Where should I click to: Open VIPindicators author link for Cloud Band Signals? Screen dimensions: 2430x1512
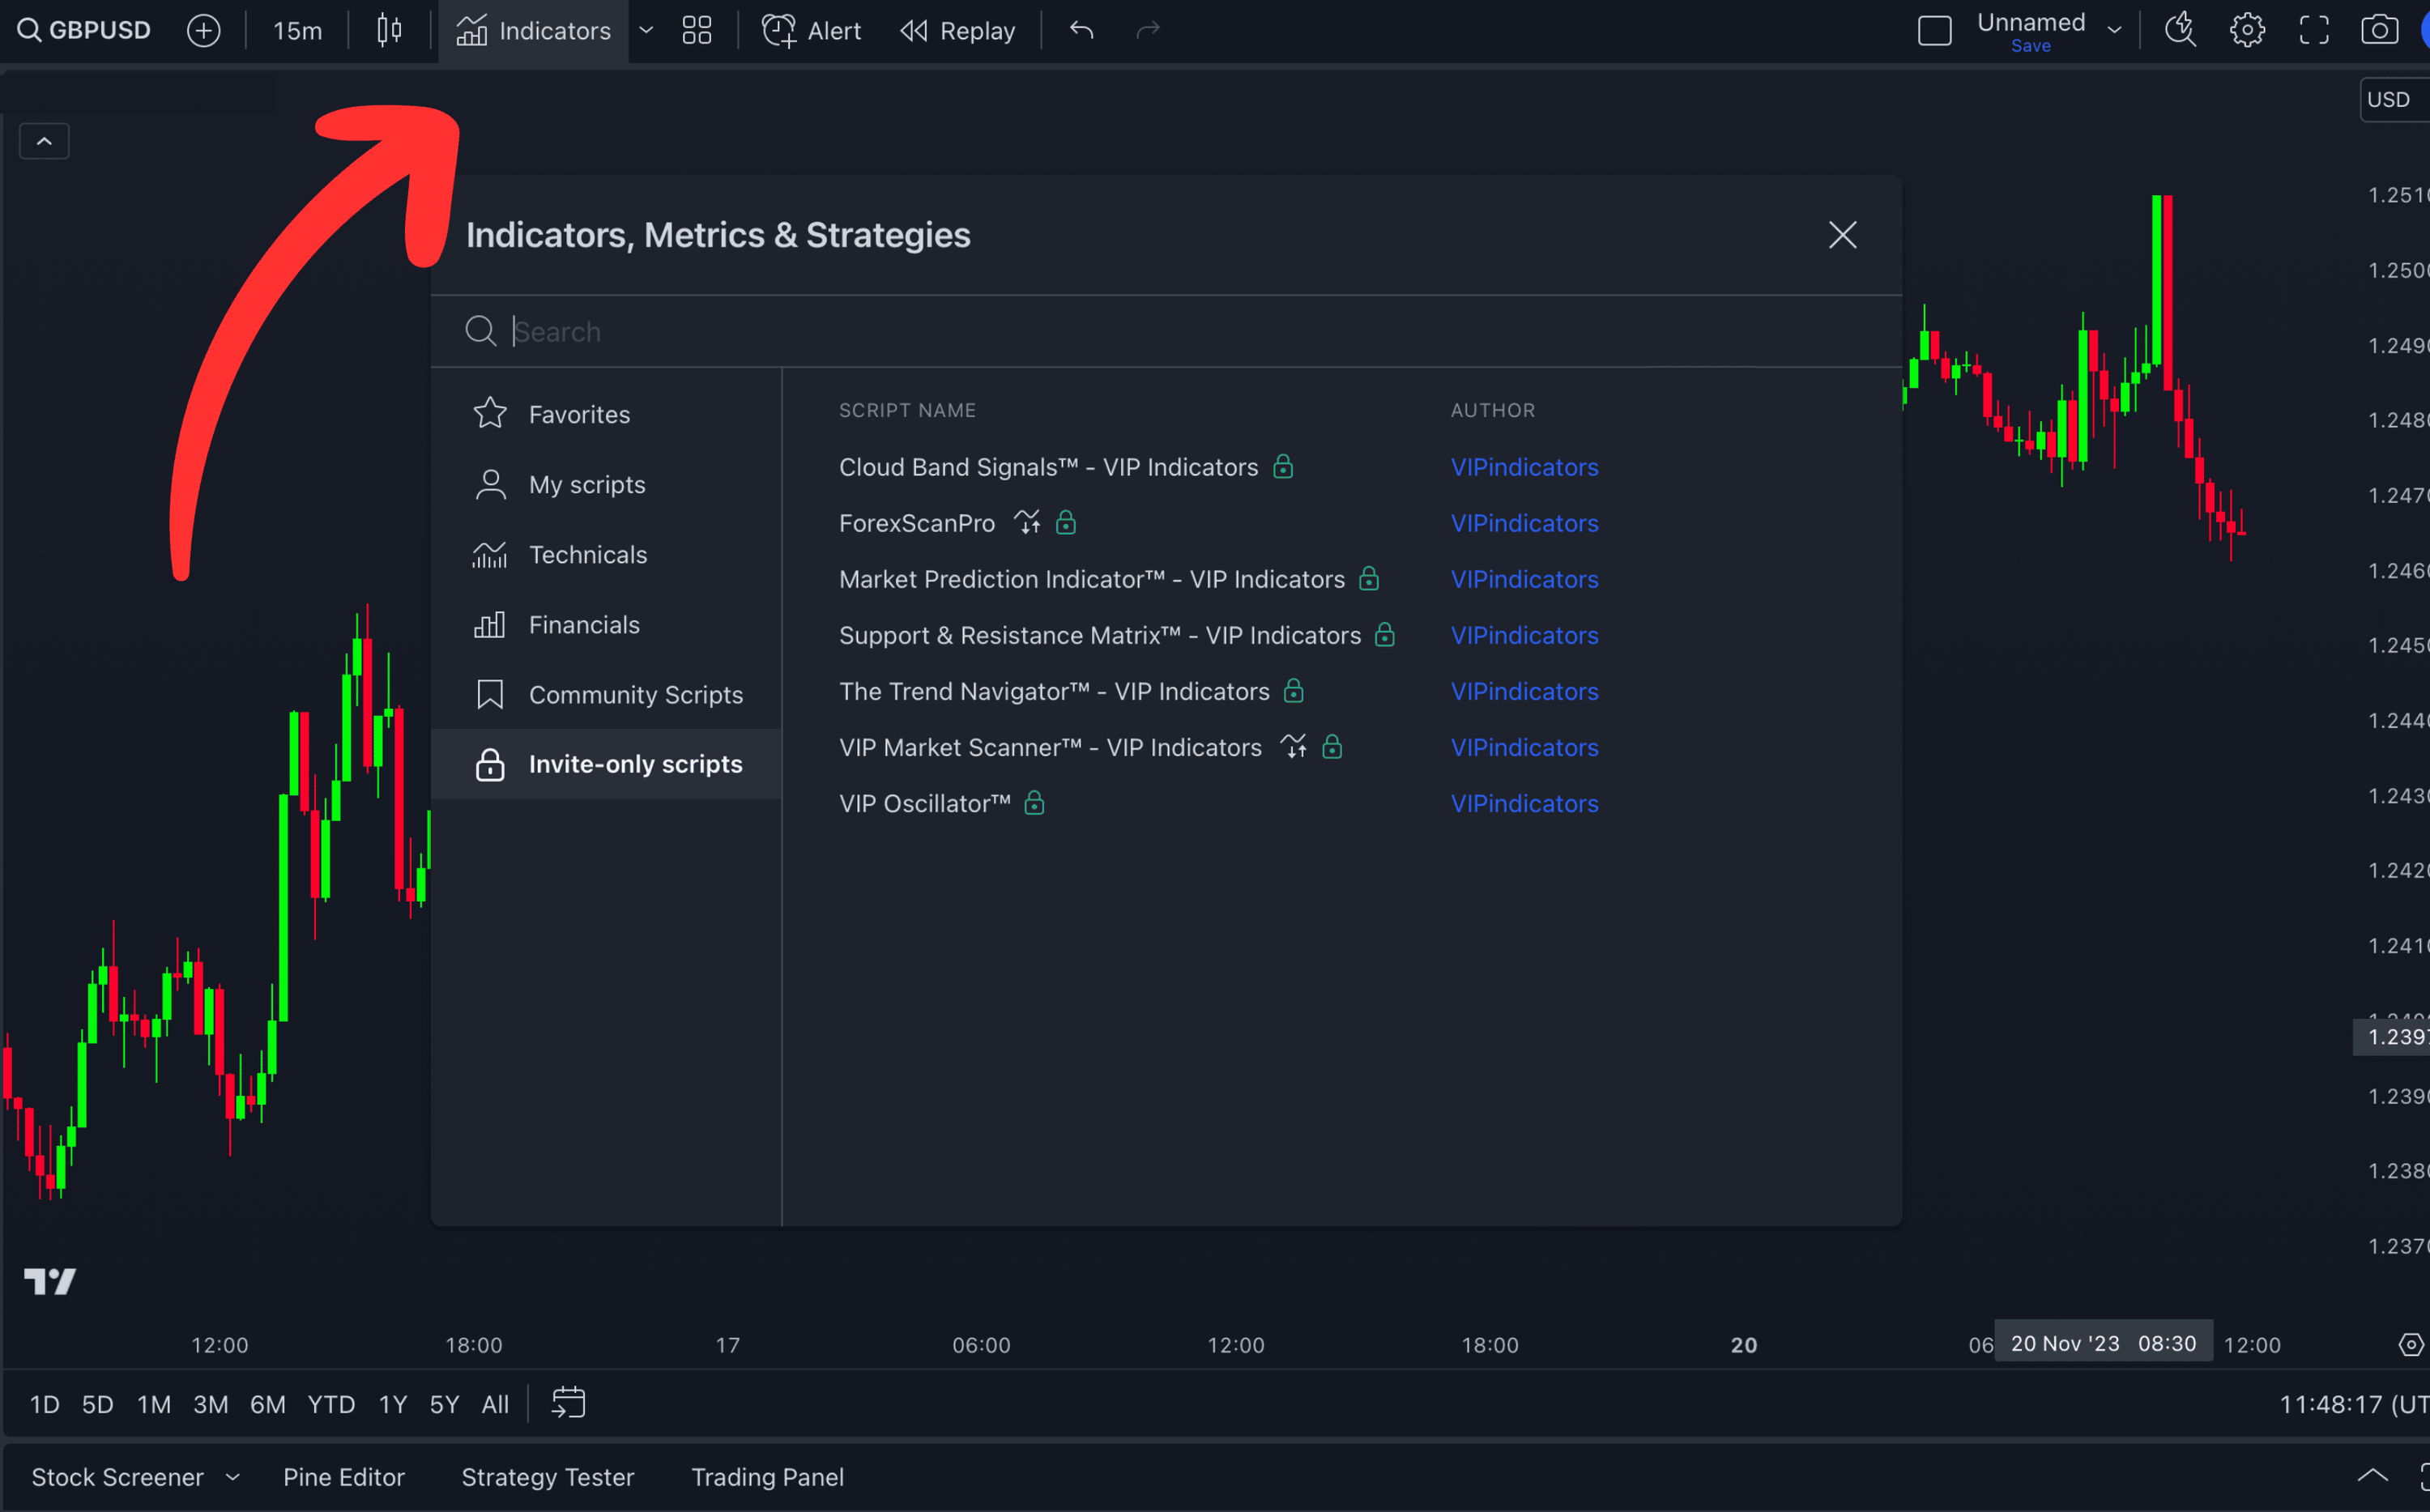pyautogui.click(x=1524, y=467)
